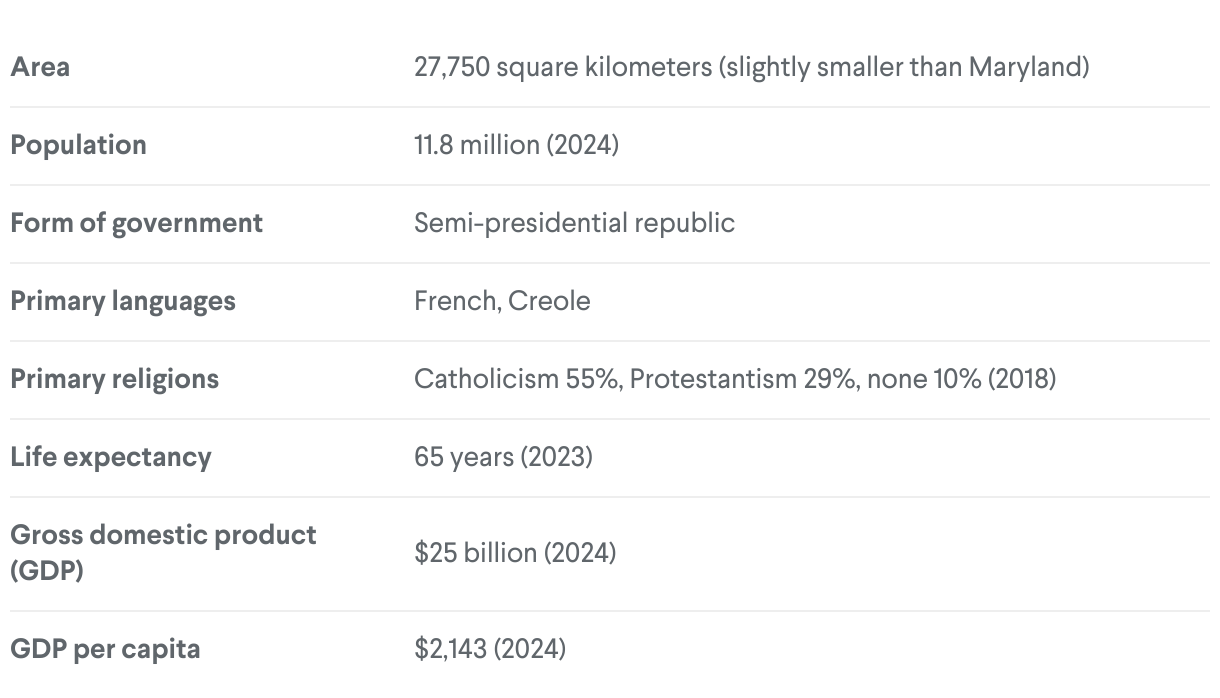Click the Gross domestic product (GDP) label
Image resolution: width=1220 pixels, height=698 pixels.
[x=163, y=552]
